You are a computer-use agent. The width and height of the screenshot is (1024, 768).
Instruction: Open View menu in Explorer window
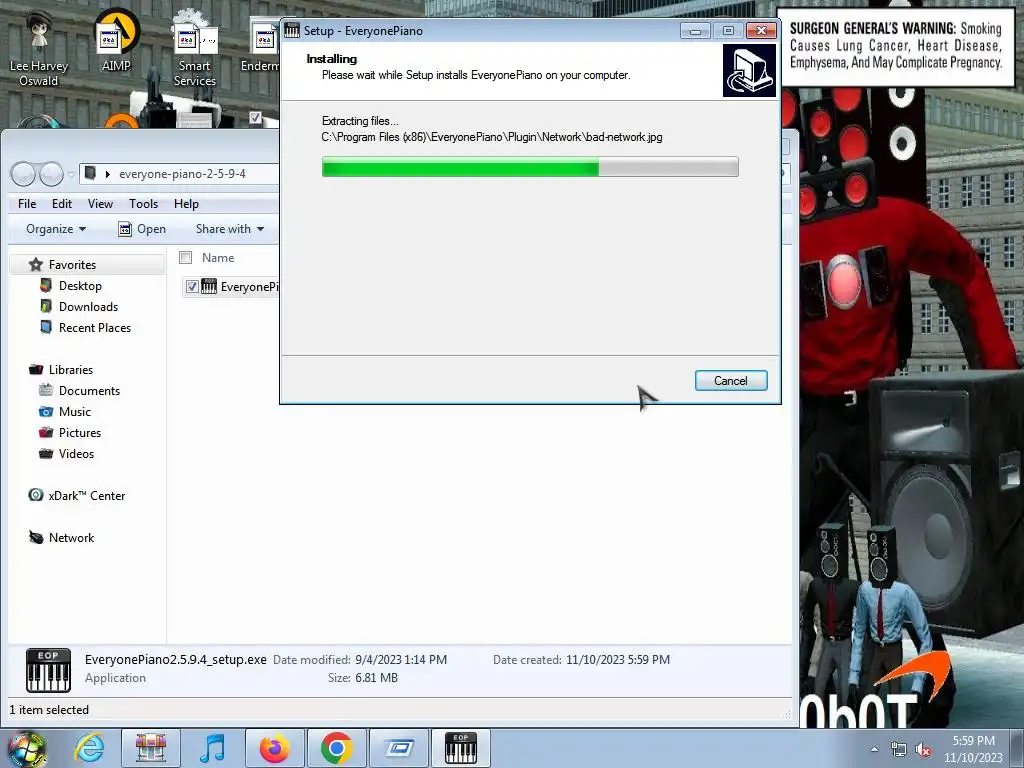(101, 204)
